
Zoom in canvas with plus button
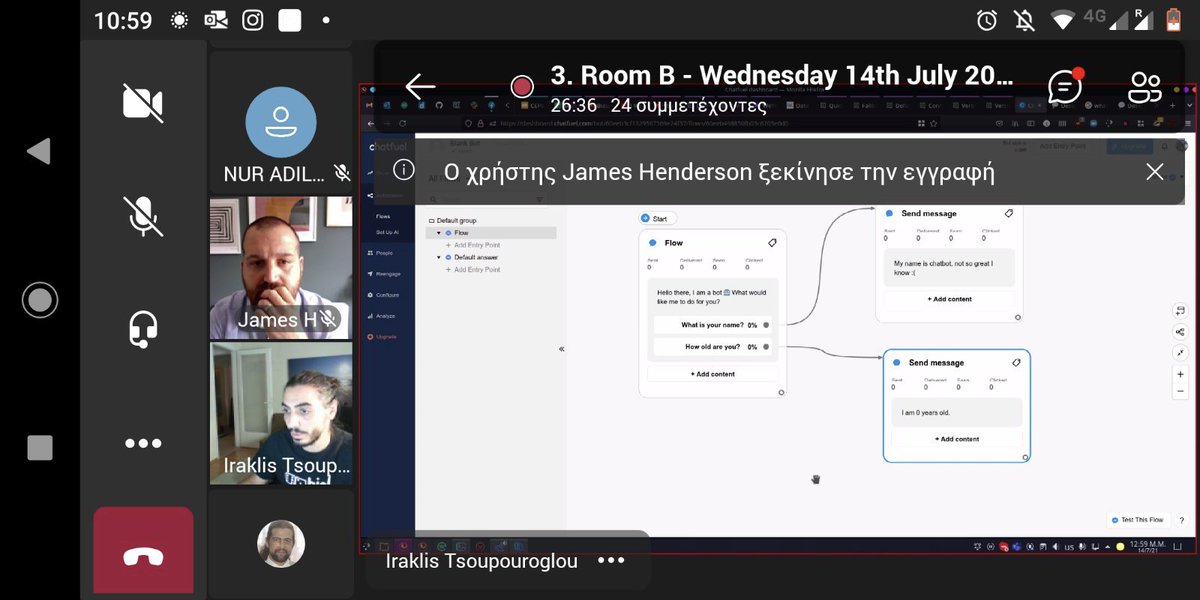click(1181, 374)
